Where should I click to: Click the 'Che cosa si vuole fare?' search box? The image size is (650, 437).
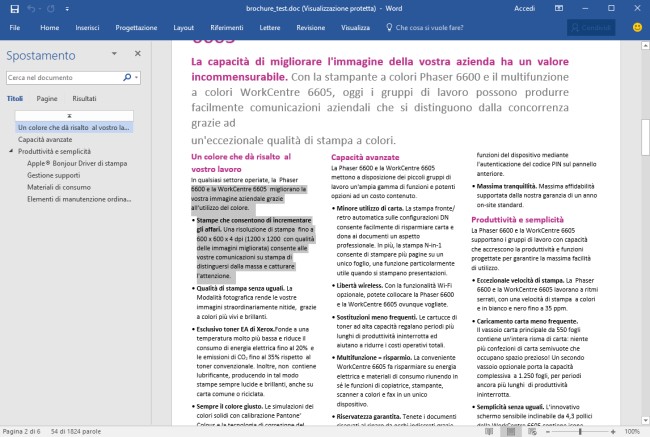429,28
